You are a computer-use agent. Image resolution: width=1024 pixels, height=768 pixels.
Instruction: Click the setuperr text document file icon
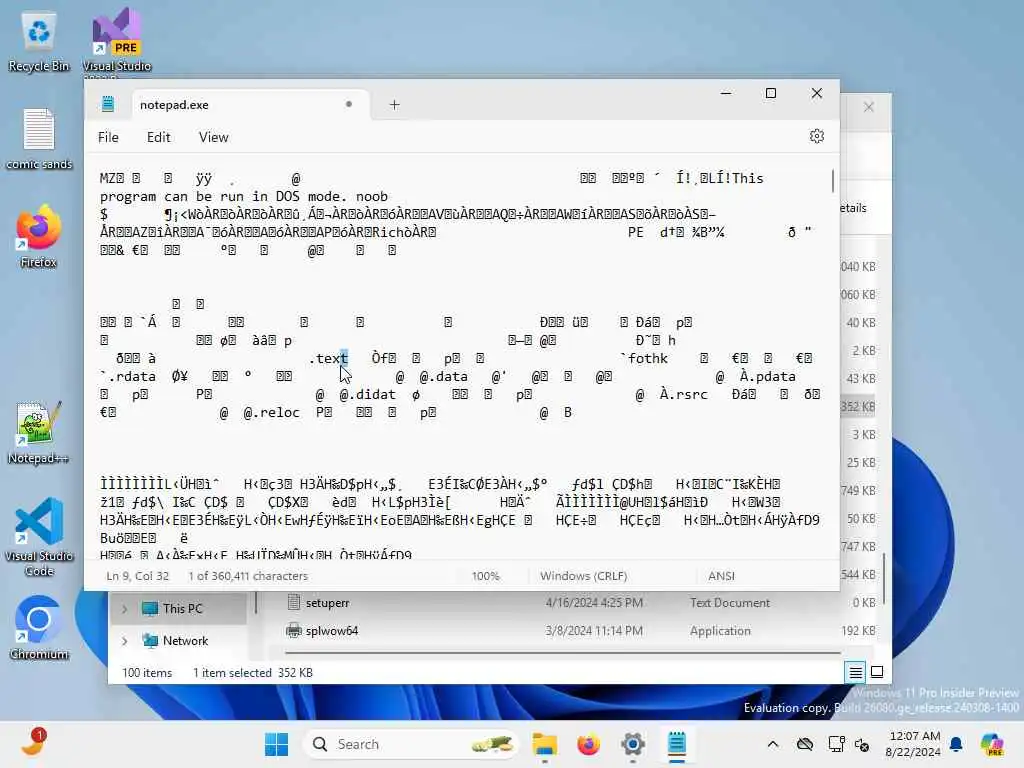pyautogui.click(x=294, y=602)
